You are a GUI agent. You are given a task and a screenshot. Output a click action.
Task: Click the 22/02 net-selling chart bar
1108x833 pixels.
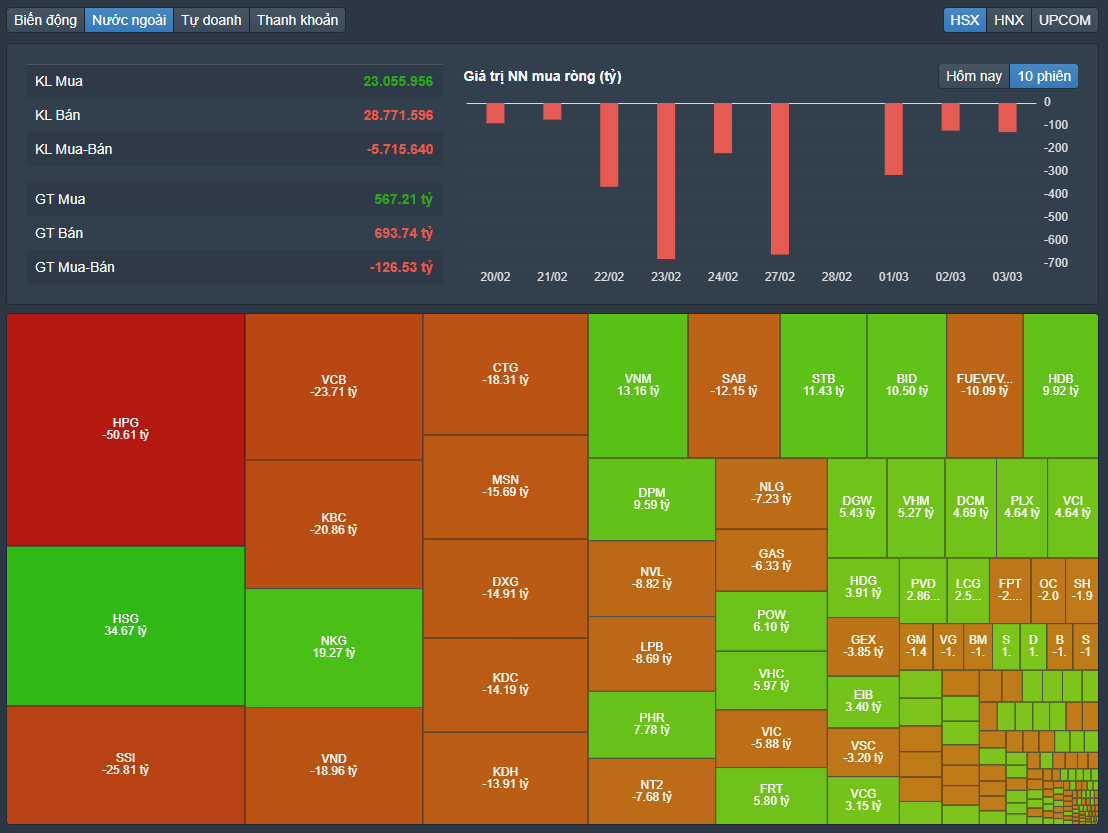tap(609, 145)
